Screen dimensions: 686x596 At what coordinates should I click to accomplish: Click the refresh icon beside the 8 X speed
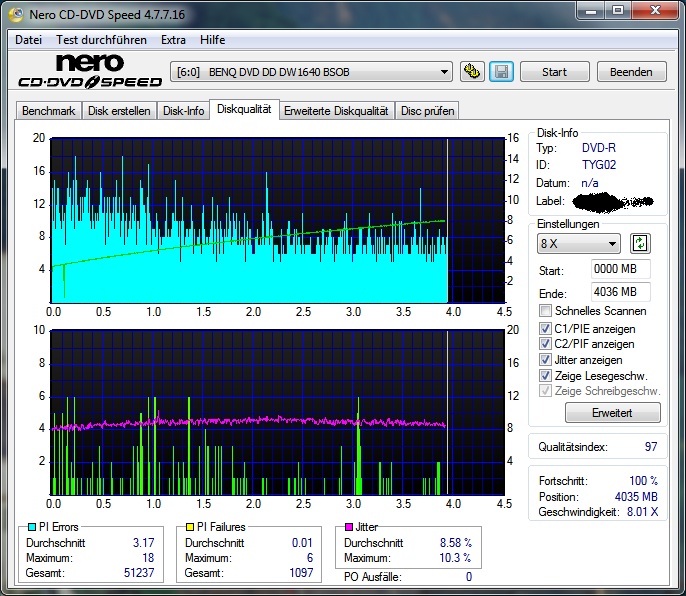[x=640, y=244]
